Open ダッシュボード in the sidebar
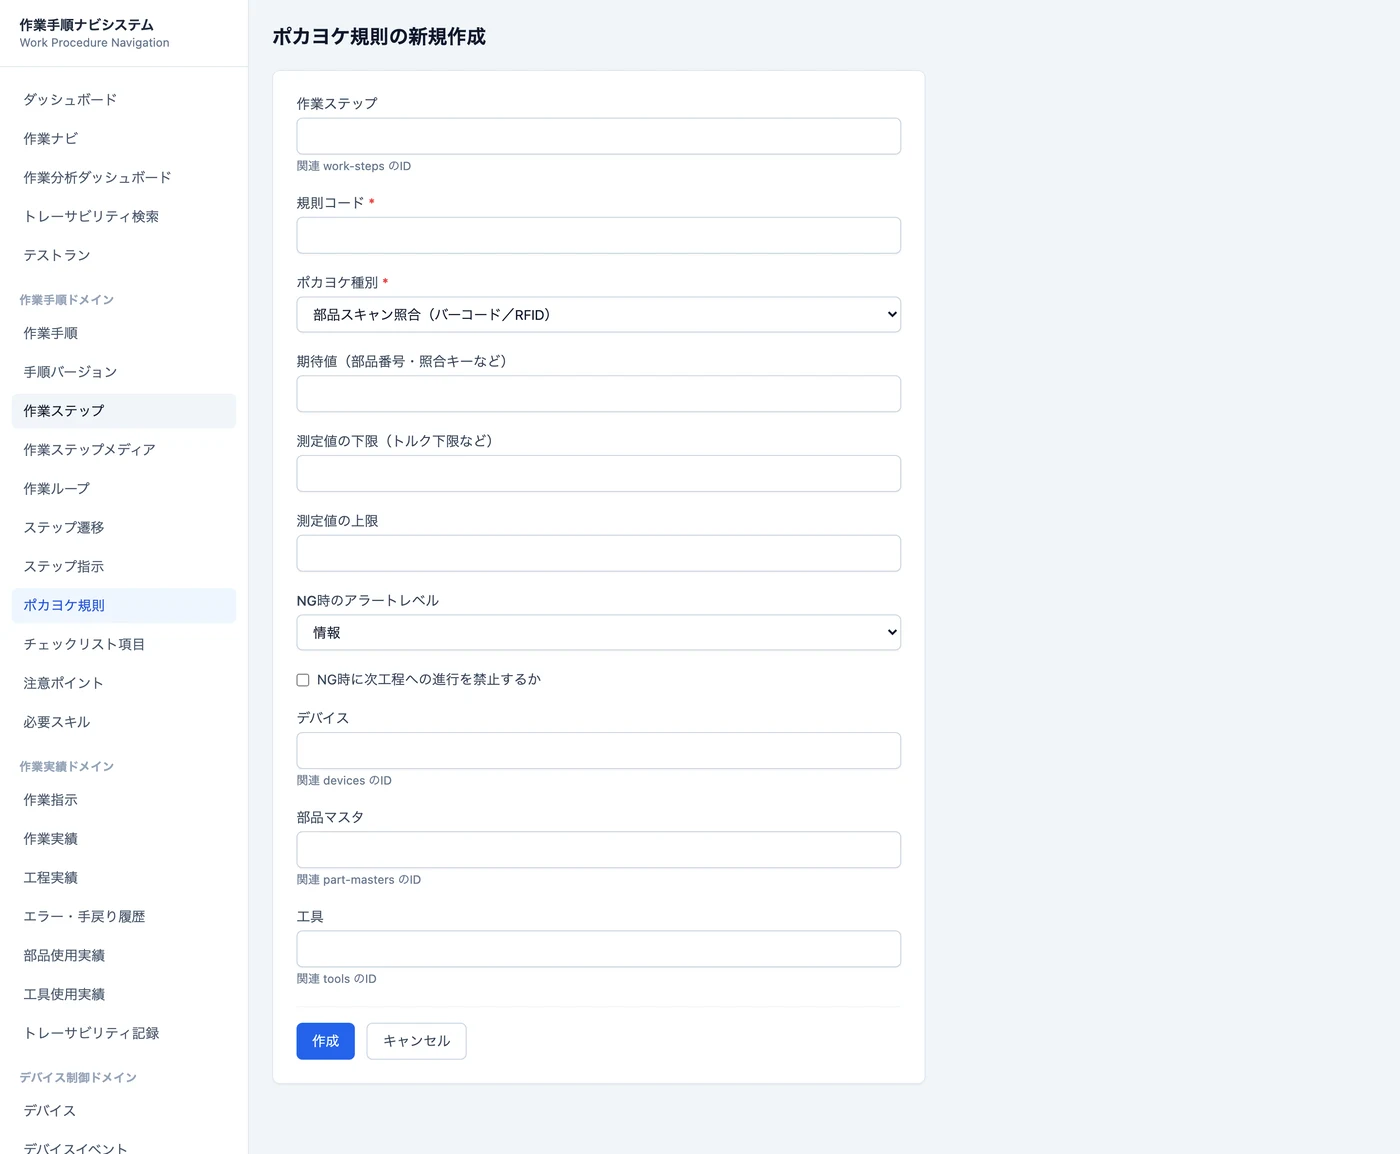Image resolution: width=1400 pixels, height=1154 pixels. tap(124, 100)
